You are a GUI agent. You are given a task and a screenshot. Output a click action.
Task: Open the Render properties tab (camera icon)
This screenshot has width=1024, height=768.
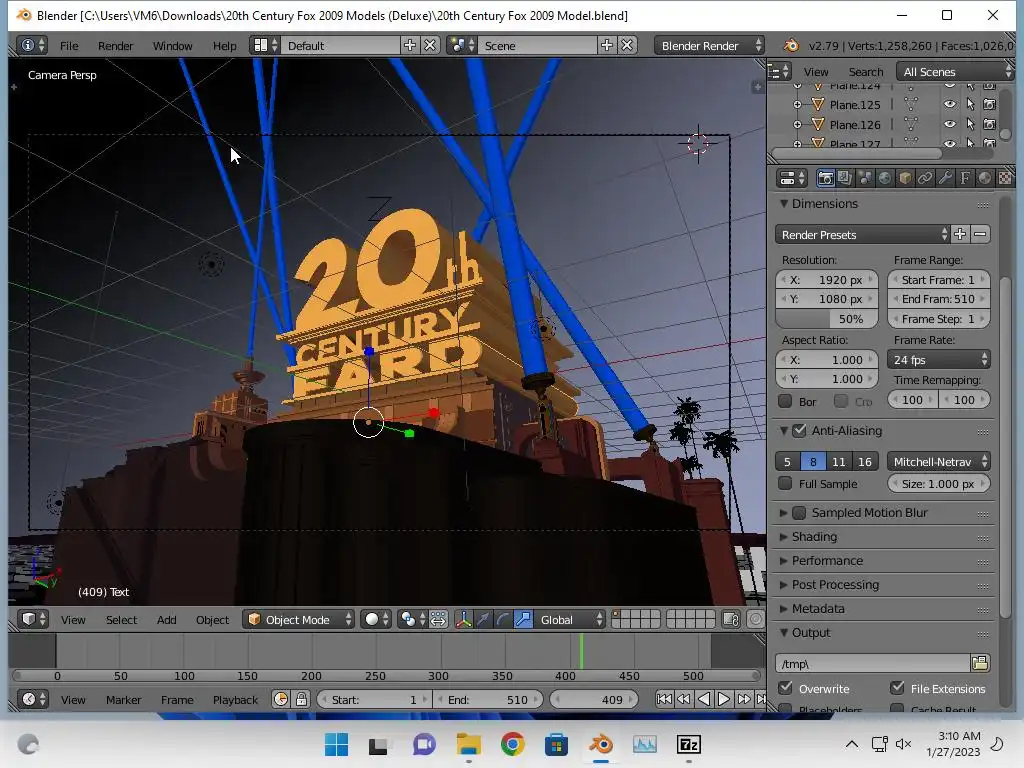825,178
